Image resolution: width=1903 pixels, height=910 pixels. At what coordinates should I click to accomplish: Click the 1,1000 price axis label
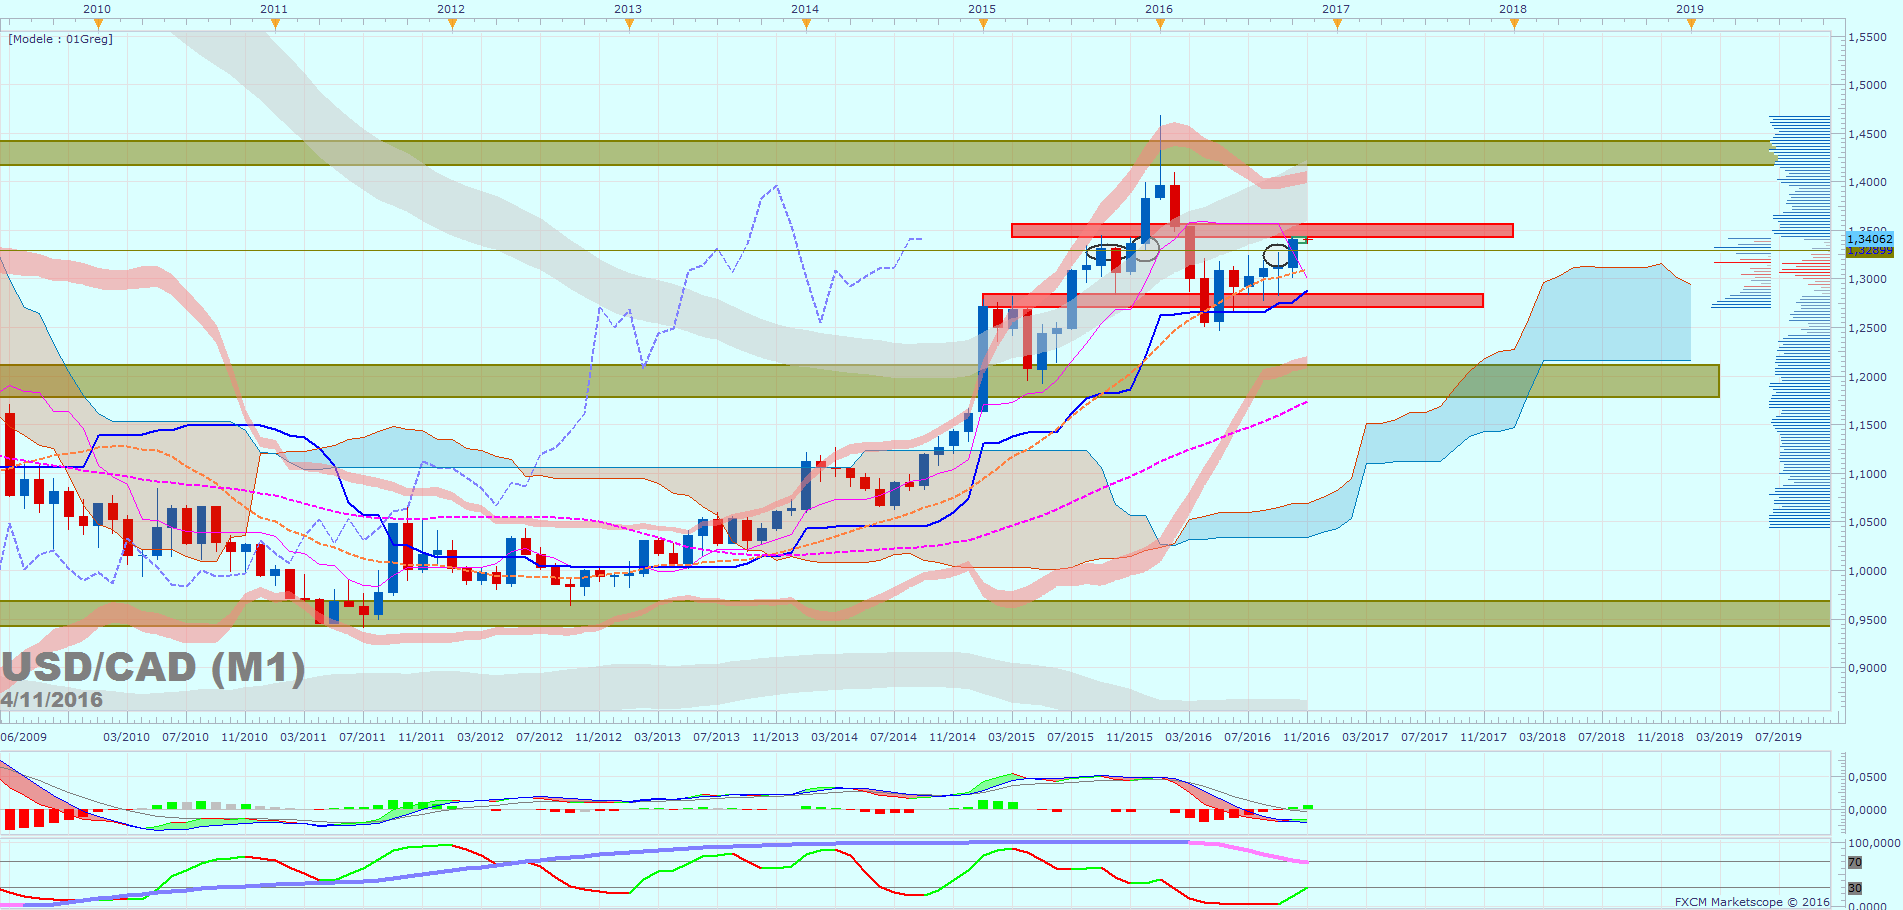pyautogui.click(x=1868, y=474)
